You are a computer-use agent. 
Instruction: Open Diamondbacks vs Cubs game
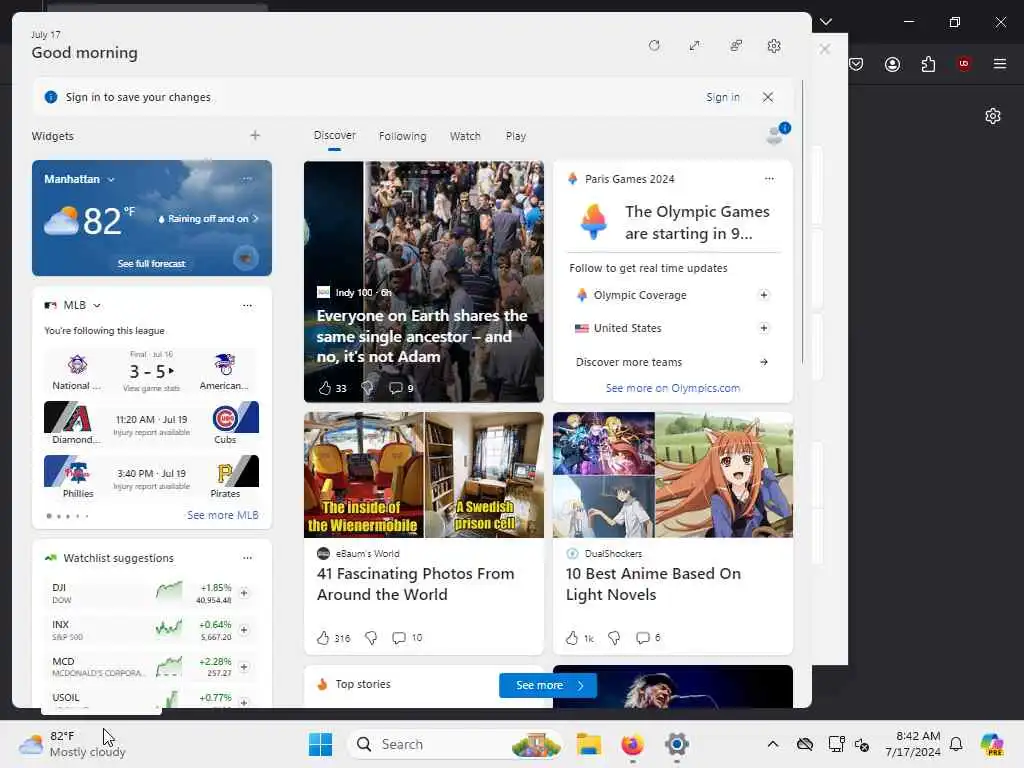click(x=152, y=424)
